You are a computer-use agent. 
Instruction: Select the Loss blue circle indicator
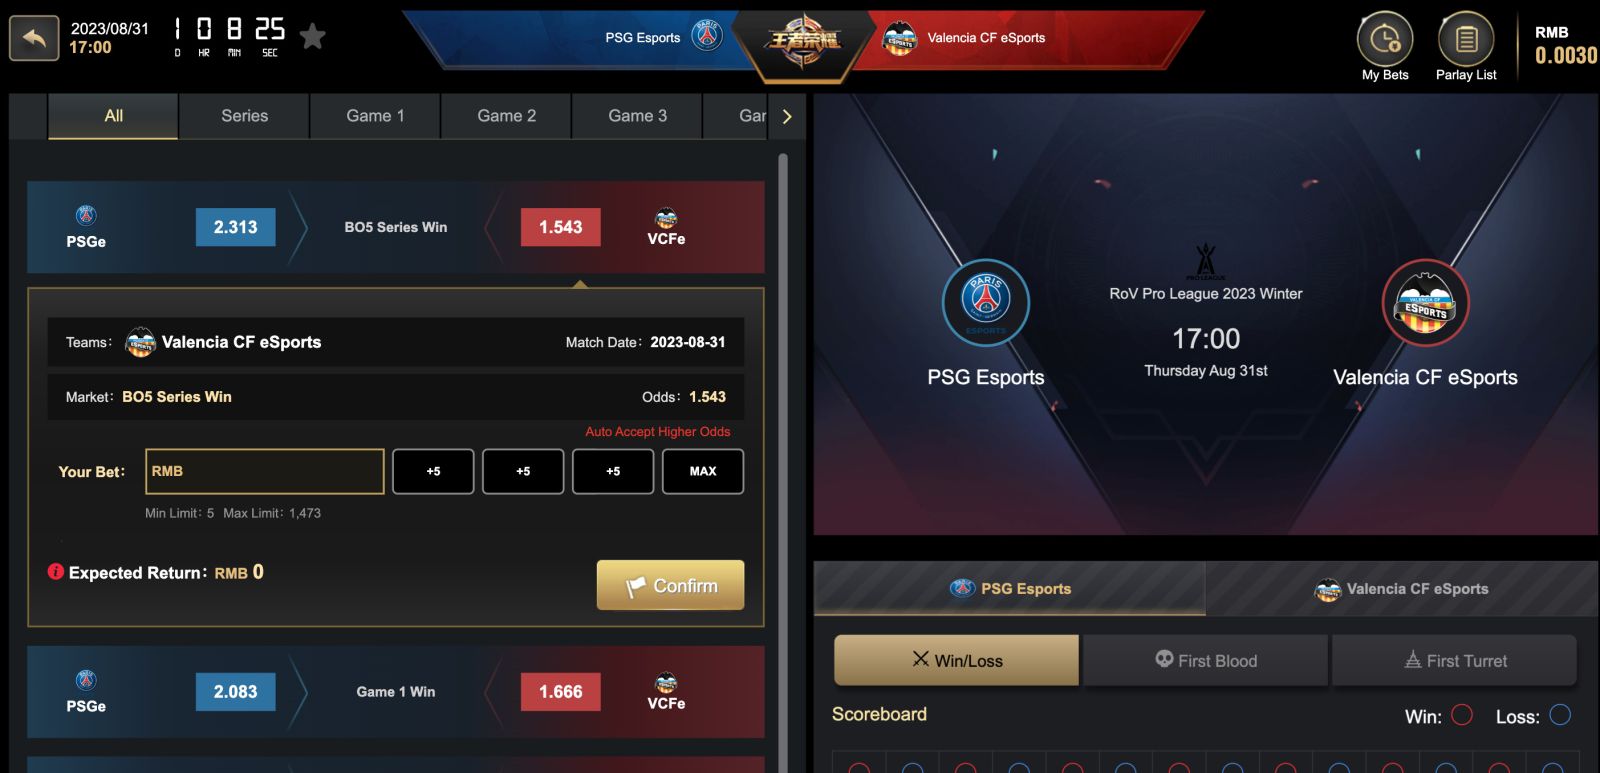pos(1560,715)
